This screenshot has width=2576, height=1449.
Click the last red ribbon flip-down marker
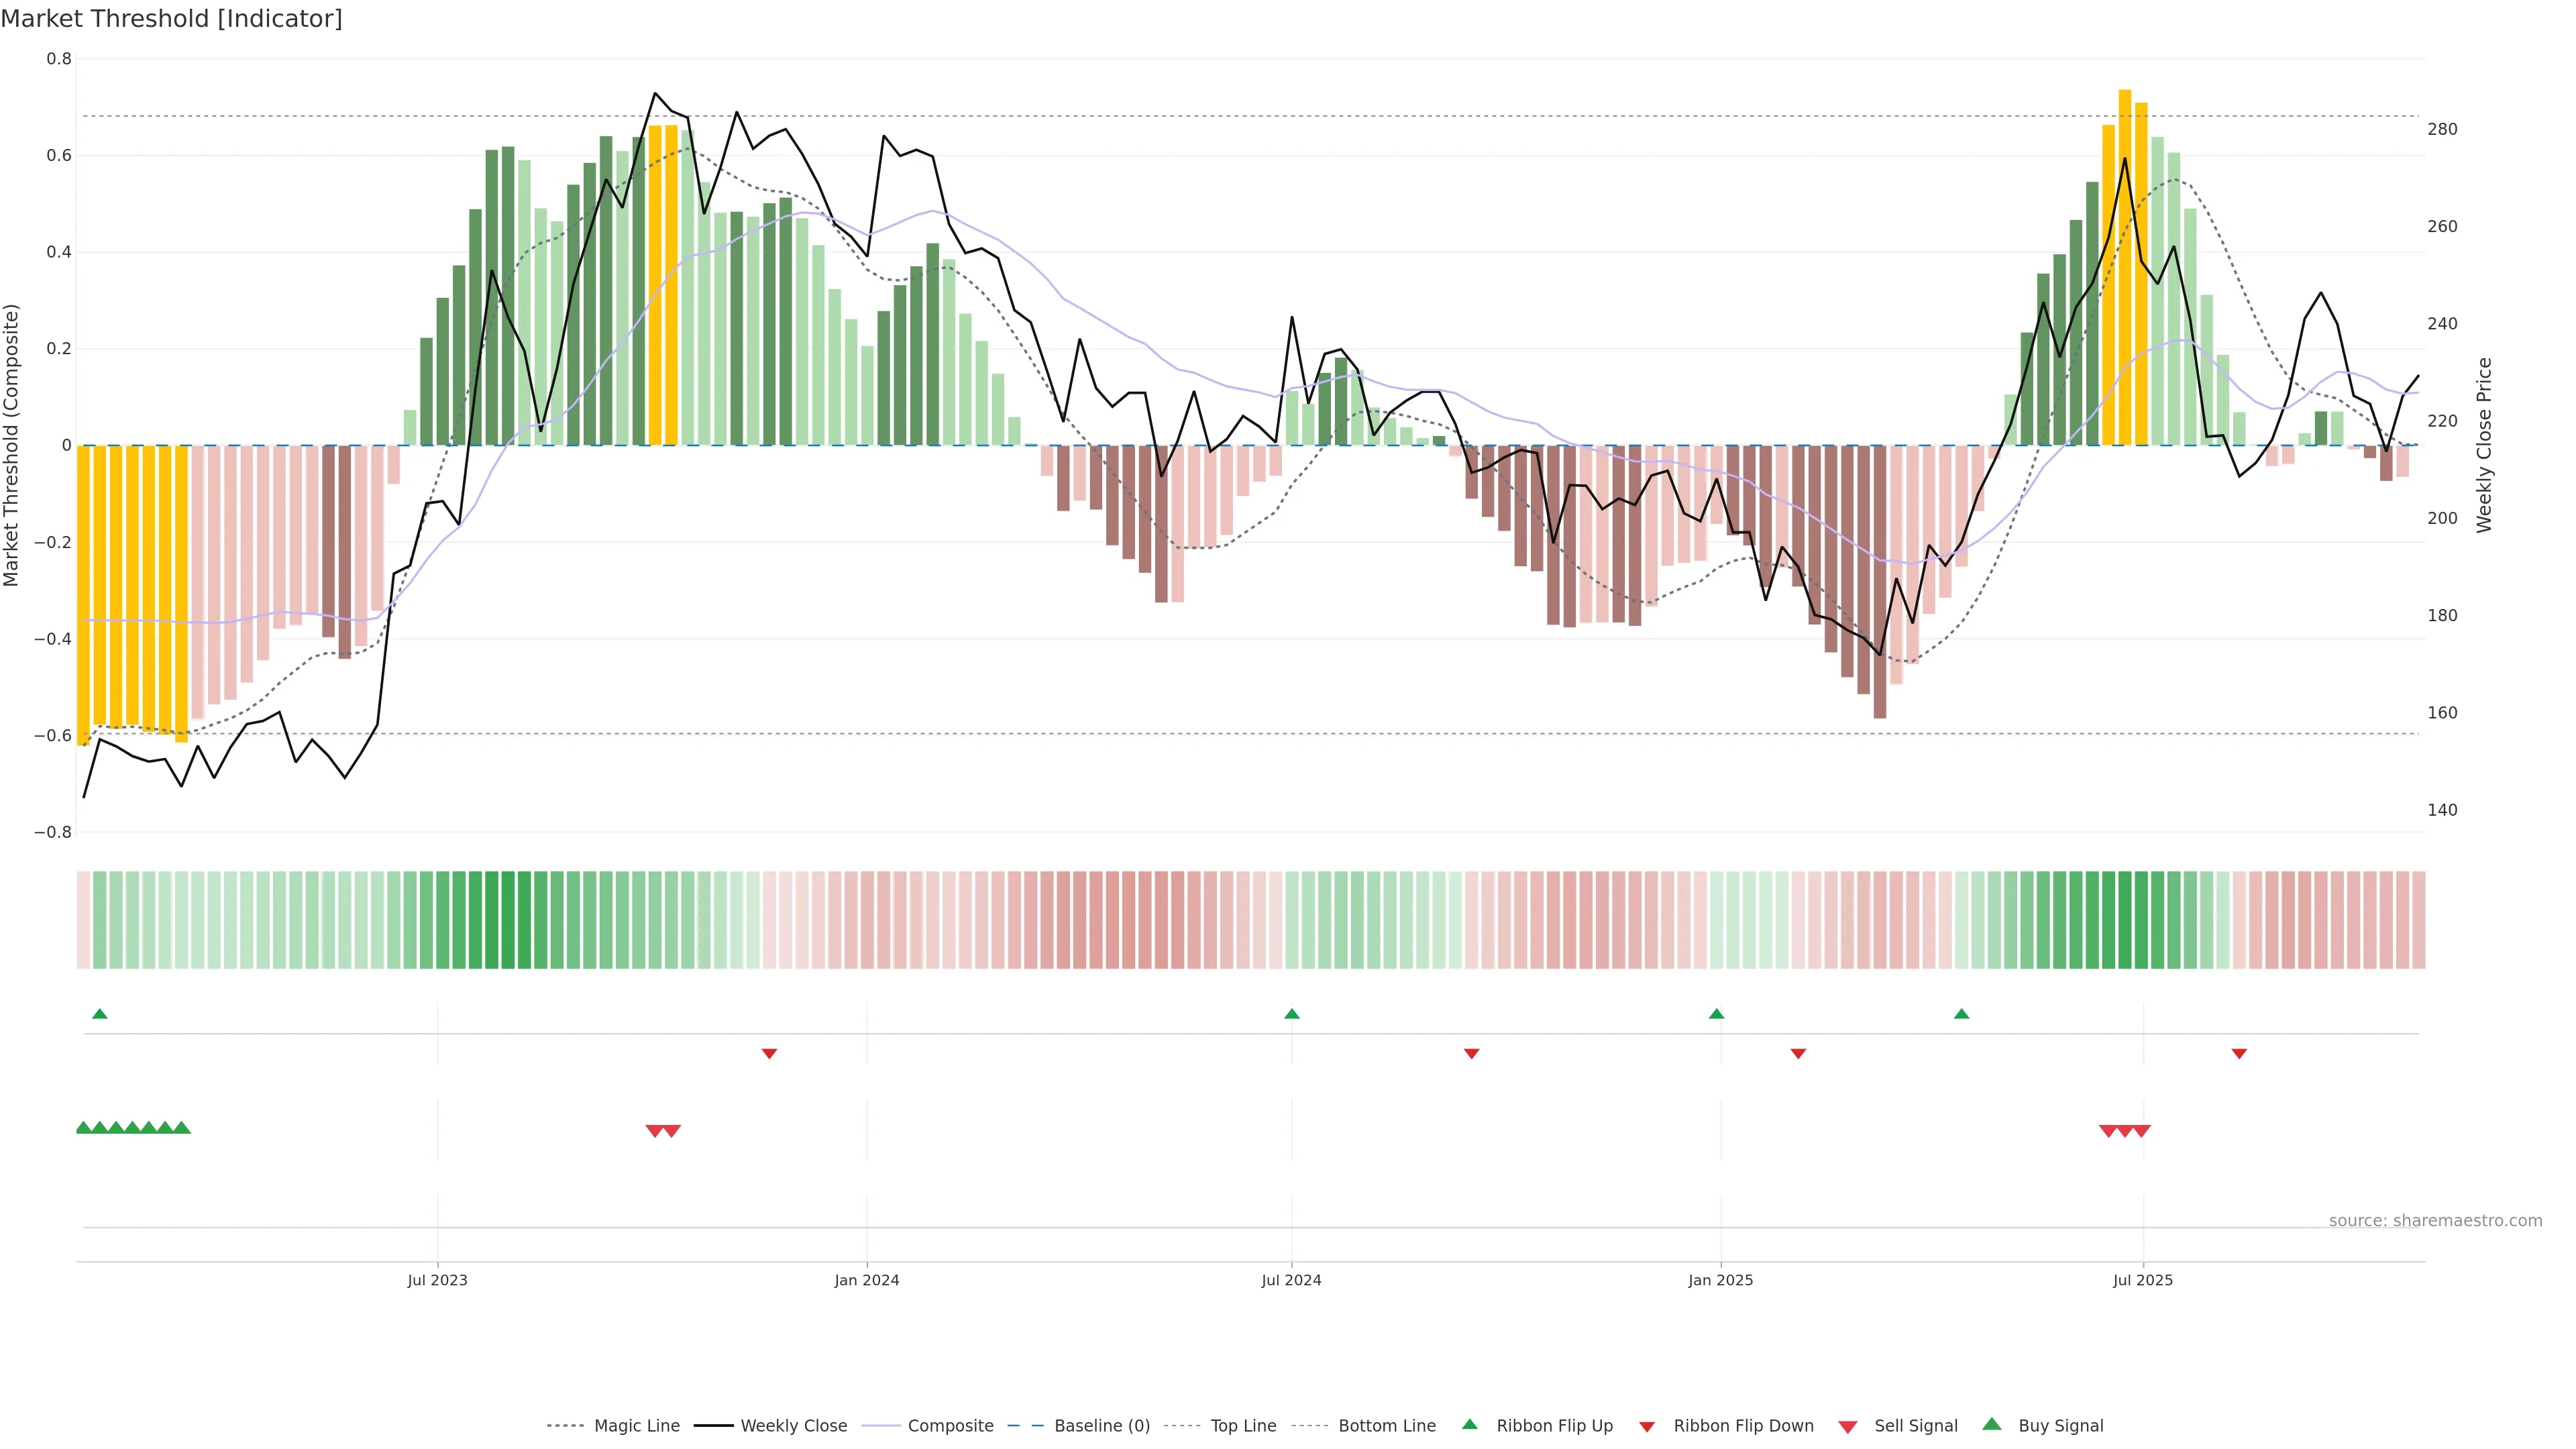(2239, 1054)
